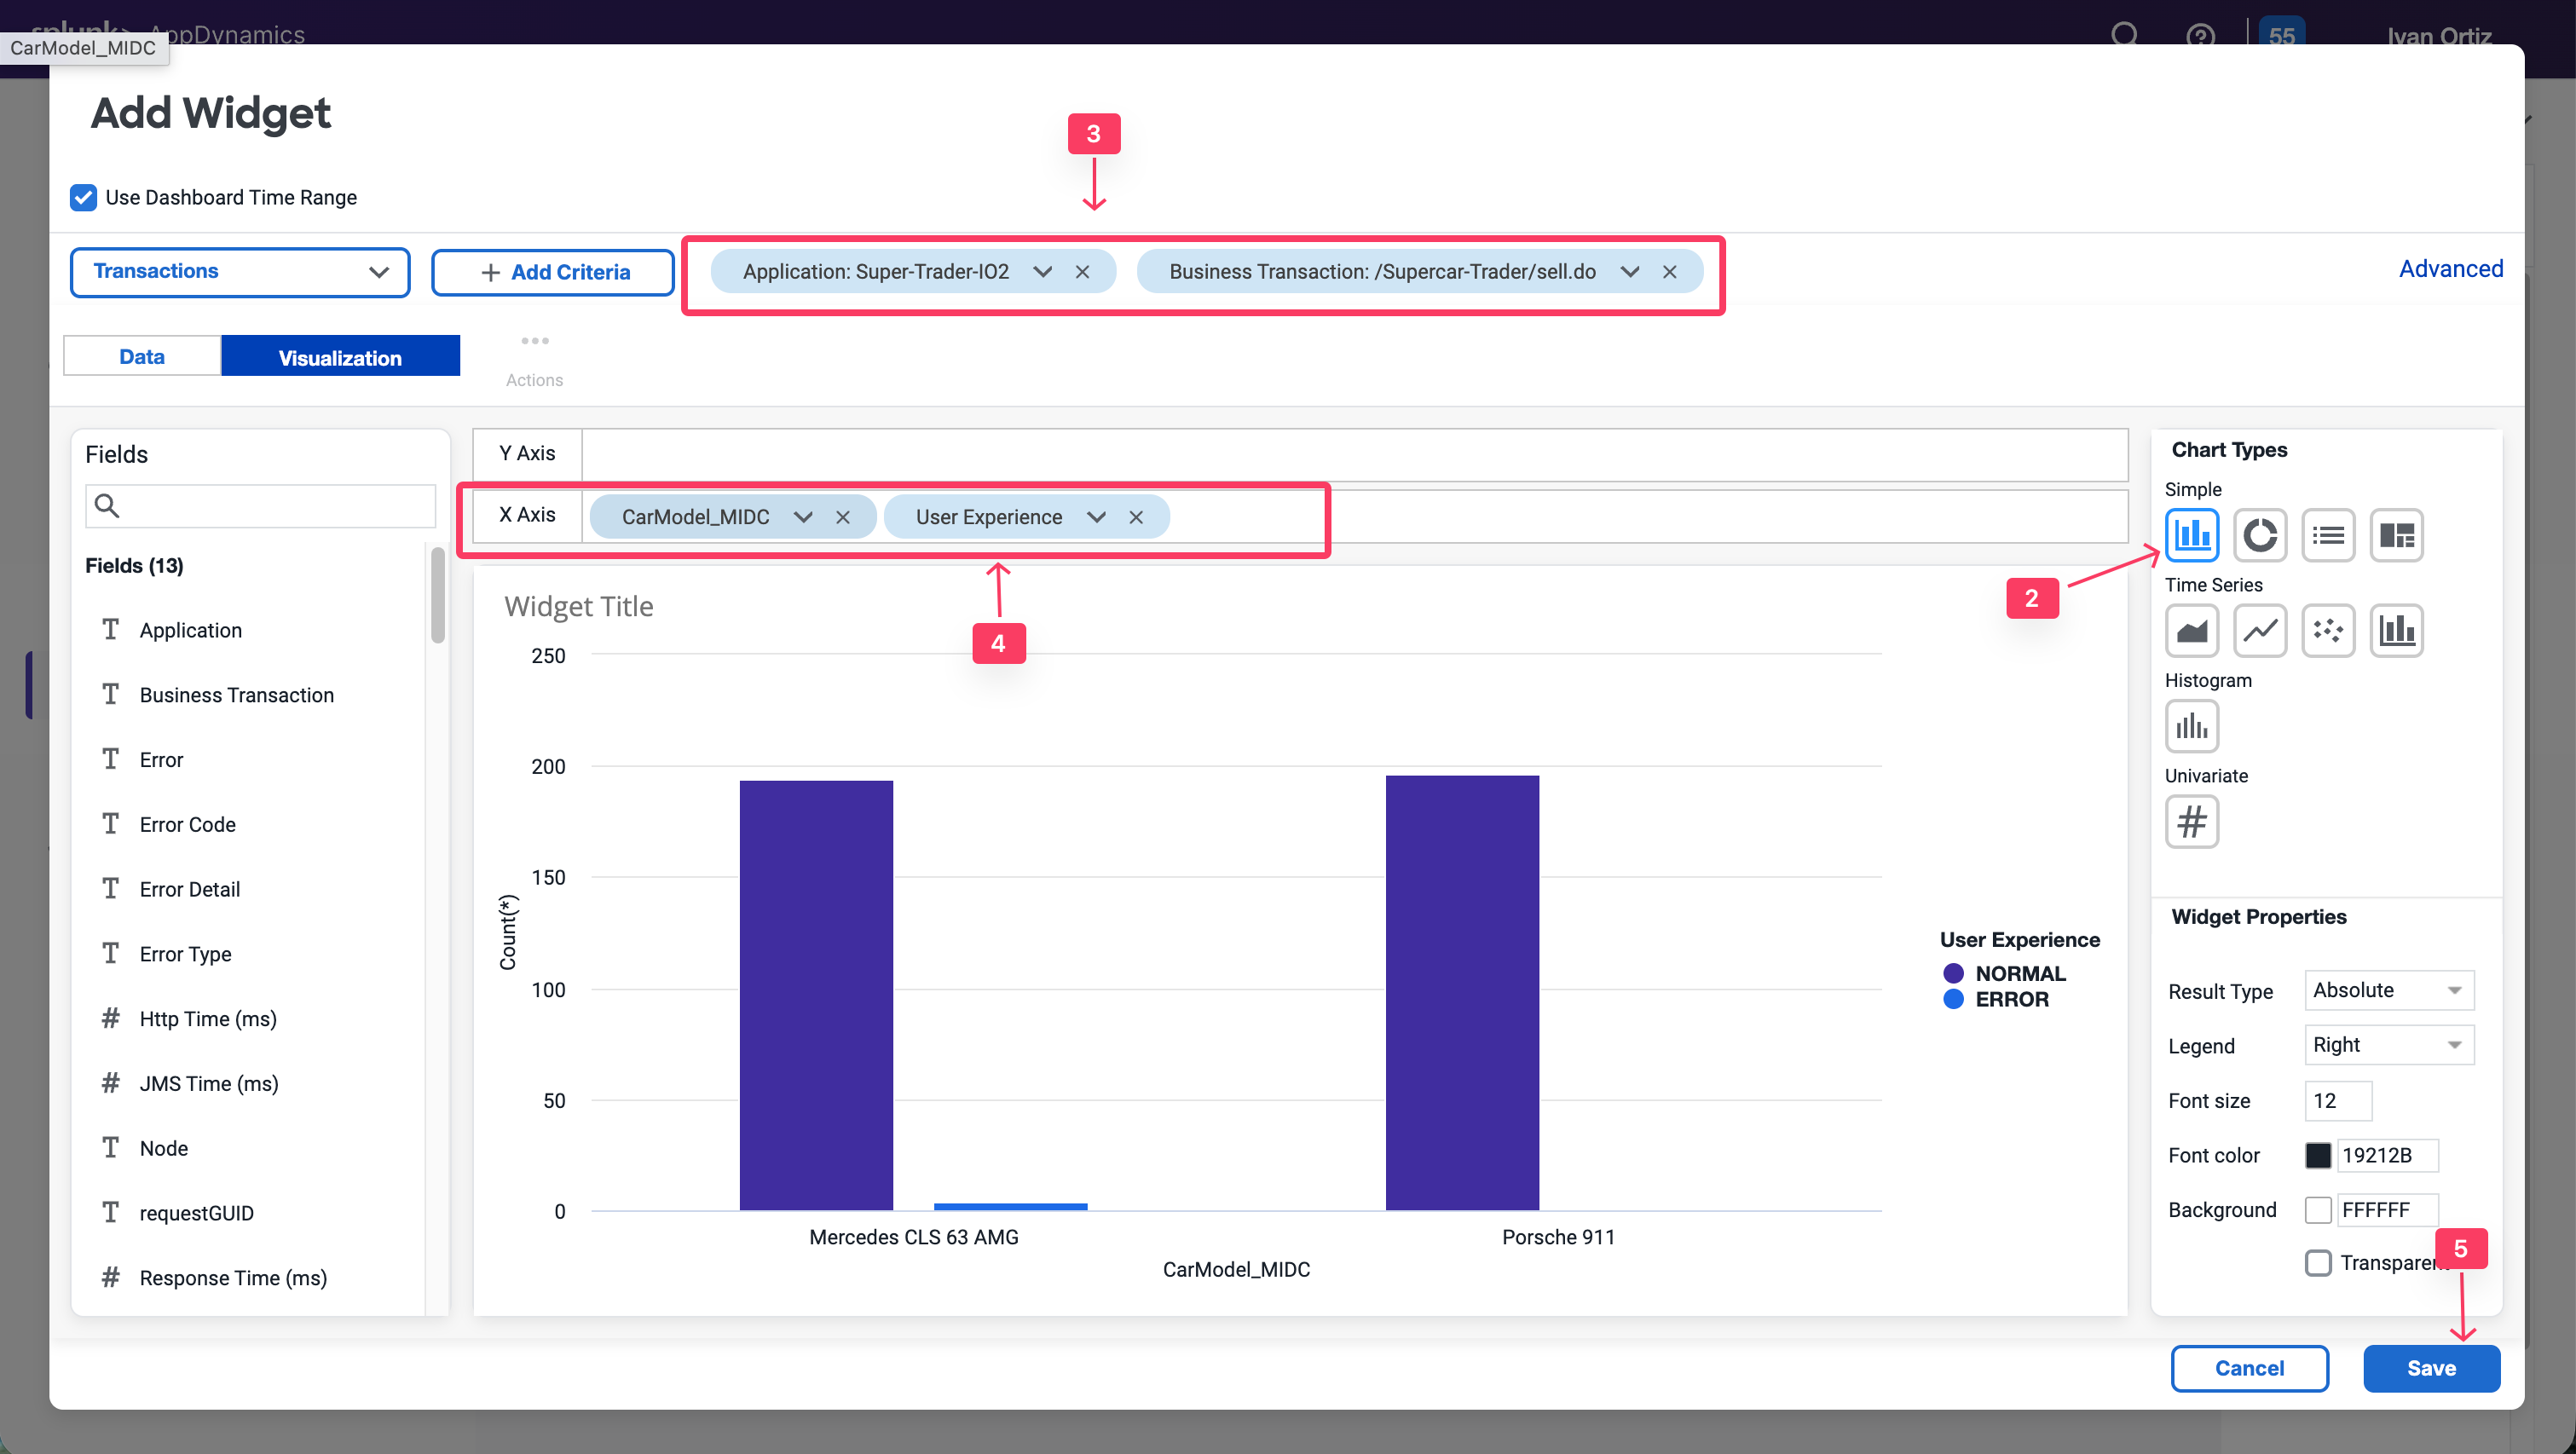Choose the treemap chart type icon
2576x1454 pixels.
click(2396, 535)
